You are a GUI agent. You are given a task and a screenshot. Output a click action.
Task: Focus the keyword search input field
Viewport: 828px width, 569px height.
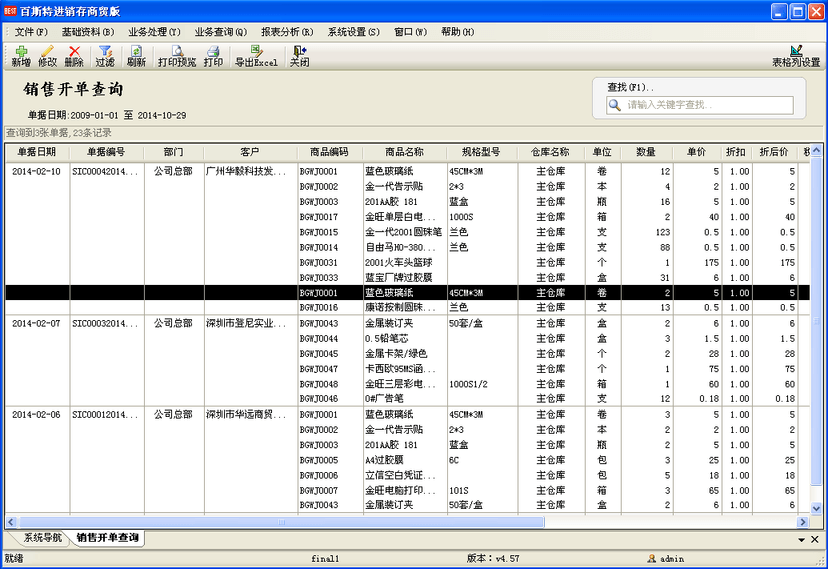click(x=700, y=105)
